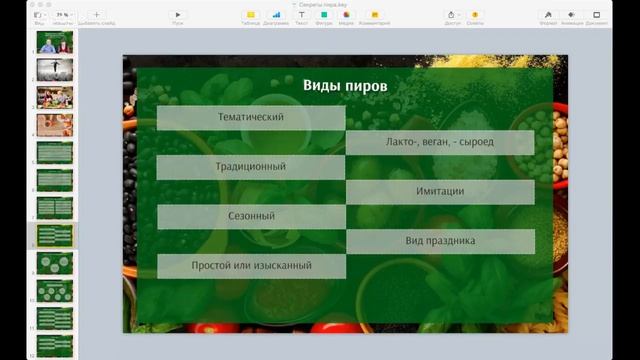
Task: Select slide 9 thumbnail with three circles
Action: tap(55, 263)
